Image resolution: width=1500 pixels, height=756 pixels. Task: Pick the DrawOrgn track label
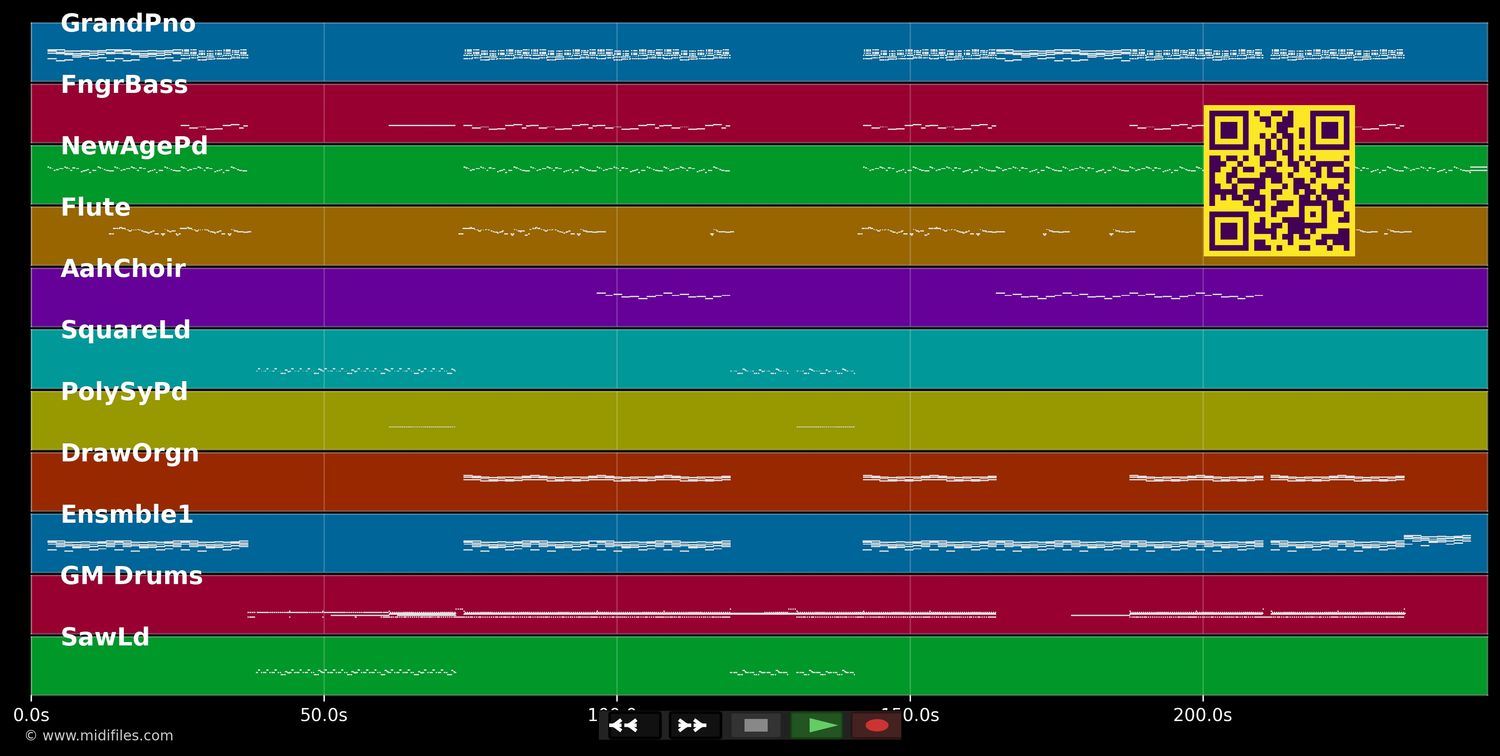click(130, 454)
